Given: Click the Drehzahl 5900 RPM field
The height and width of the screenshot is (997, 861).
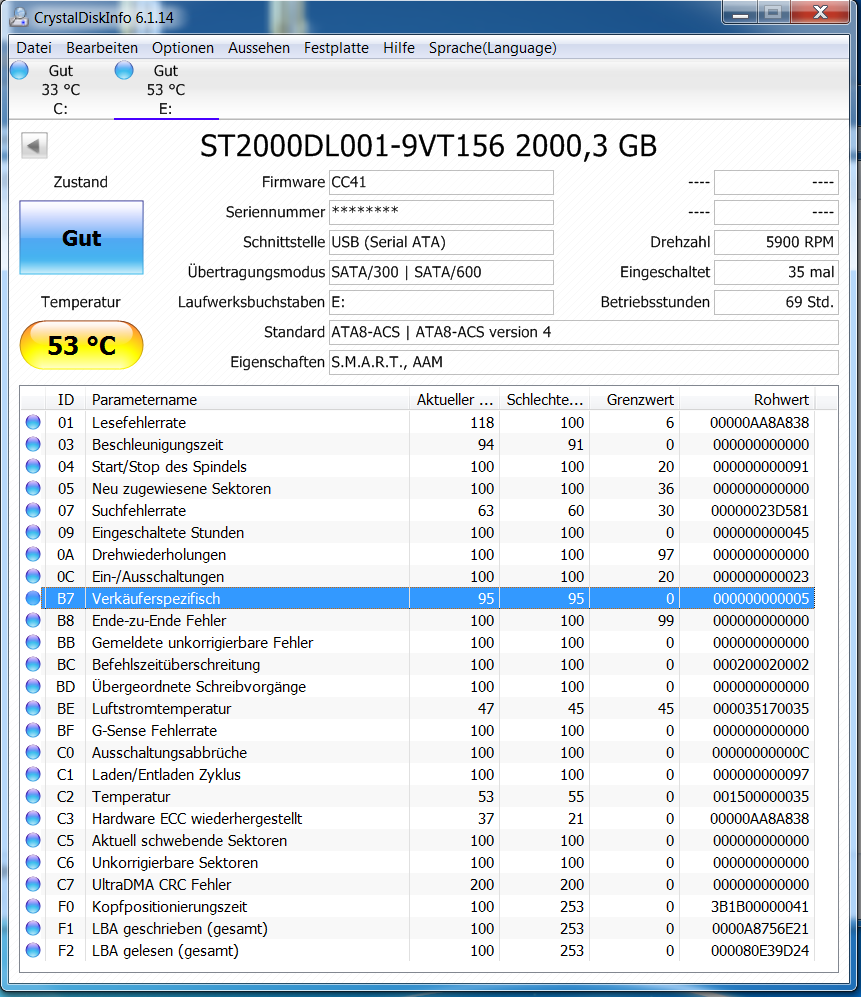Looking at the screenshot, I should pos(776,242).
